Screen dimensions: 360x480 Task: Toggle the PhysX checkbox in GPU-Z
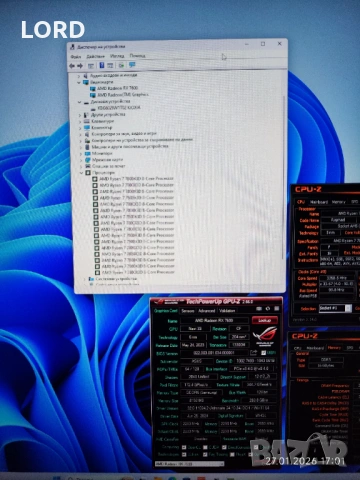(x=232, y=454)
